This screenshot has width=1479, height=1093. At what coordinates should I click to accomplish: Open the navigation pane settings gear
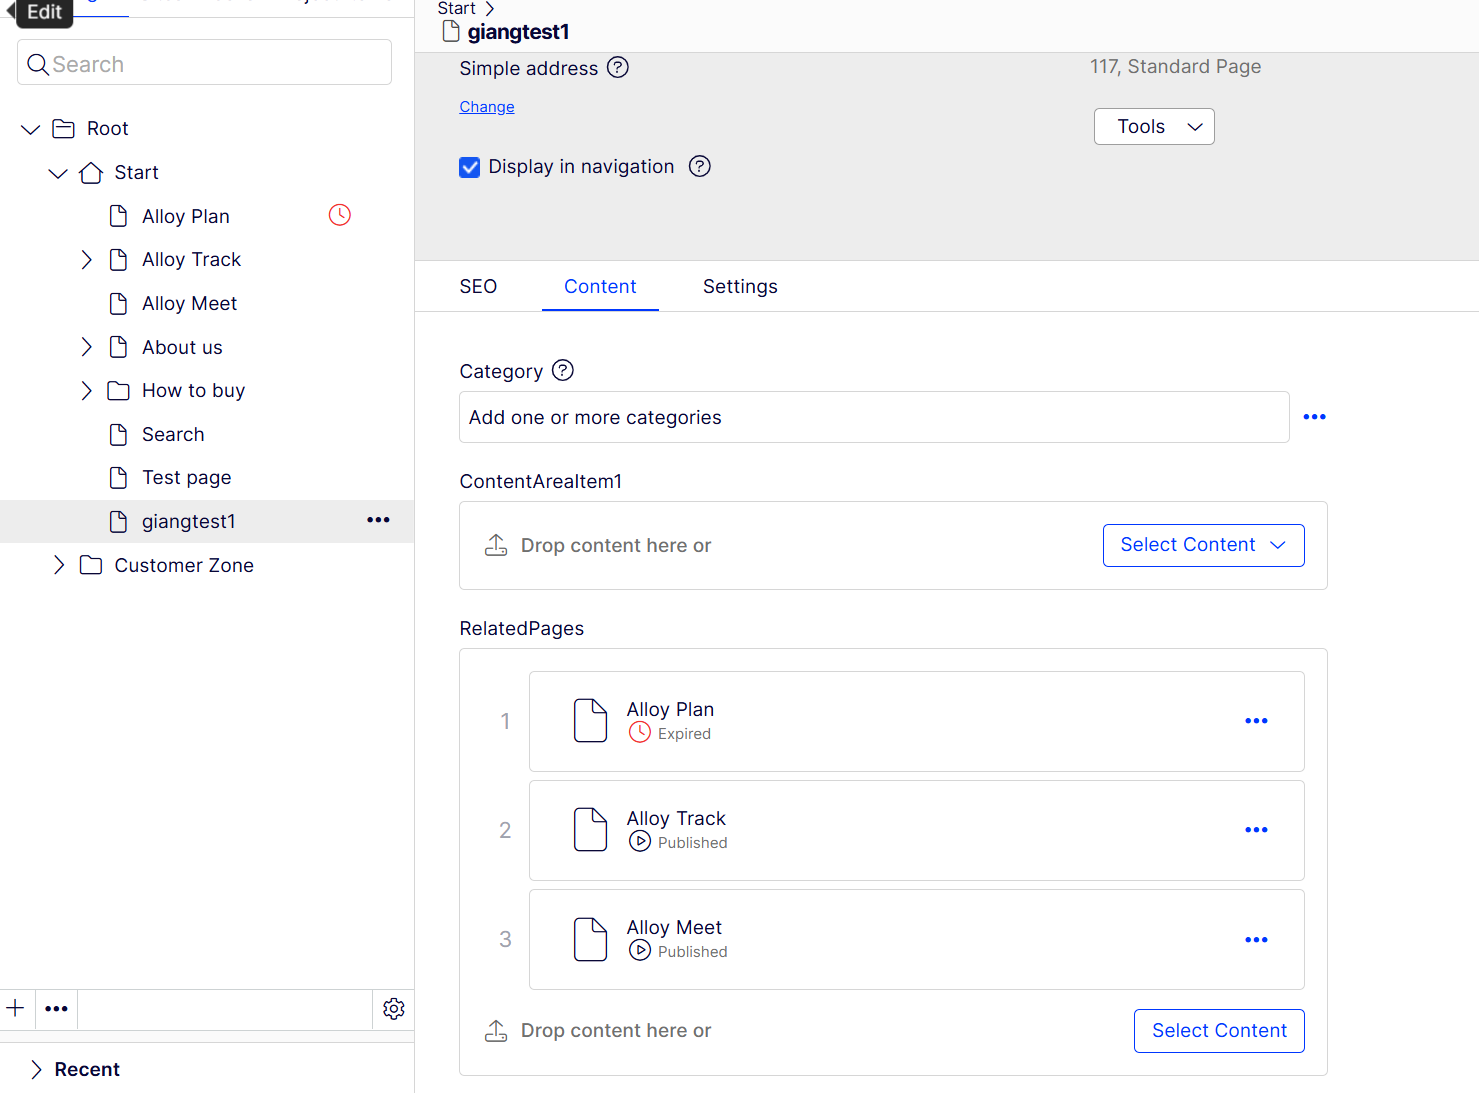pos(394,1009)
